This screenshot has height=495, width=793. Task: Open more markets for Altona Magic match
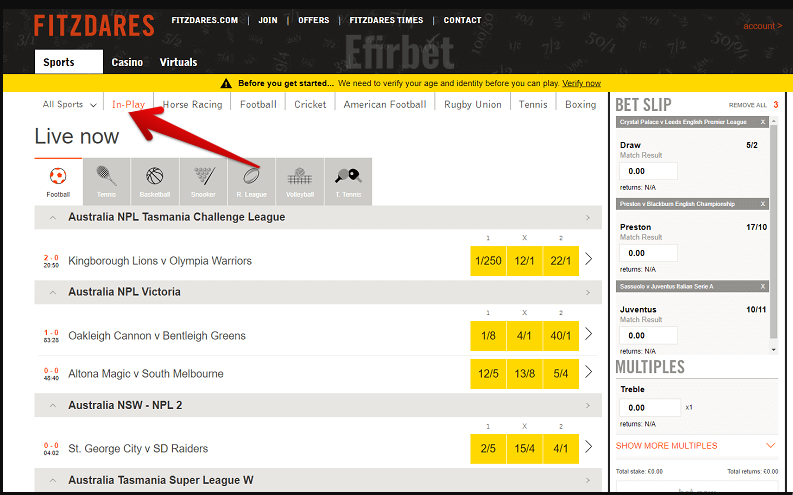click(x=588, y=372)
